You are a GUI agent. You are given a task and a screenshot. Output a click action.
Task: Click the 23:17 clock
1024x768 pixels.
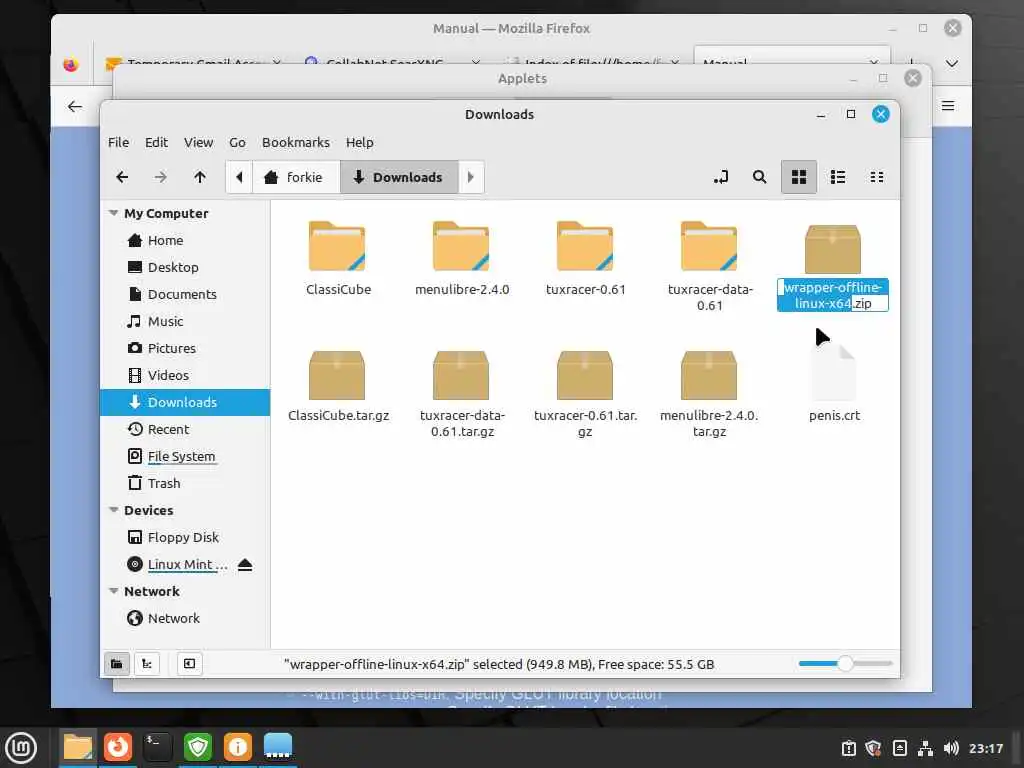986,748
